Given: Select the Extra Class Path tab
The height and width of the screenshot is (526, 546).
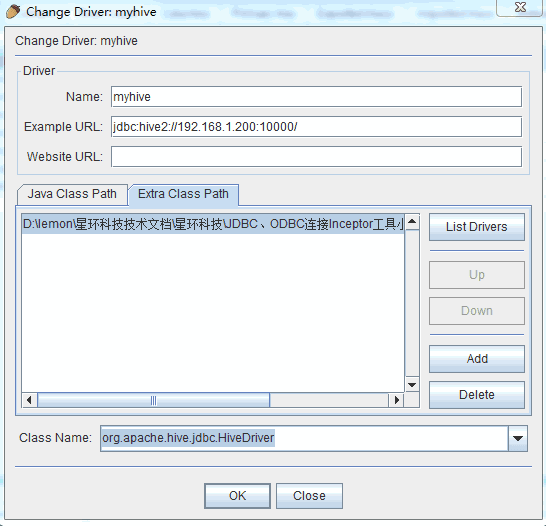Looking at the screenshot, I should point(183,194).
